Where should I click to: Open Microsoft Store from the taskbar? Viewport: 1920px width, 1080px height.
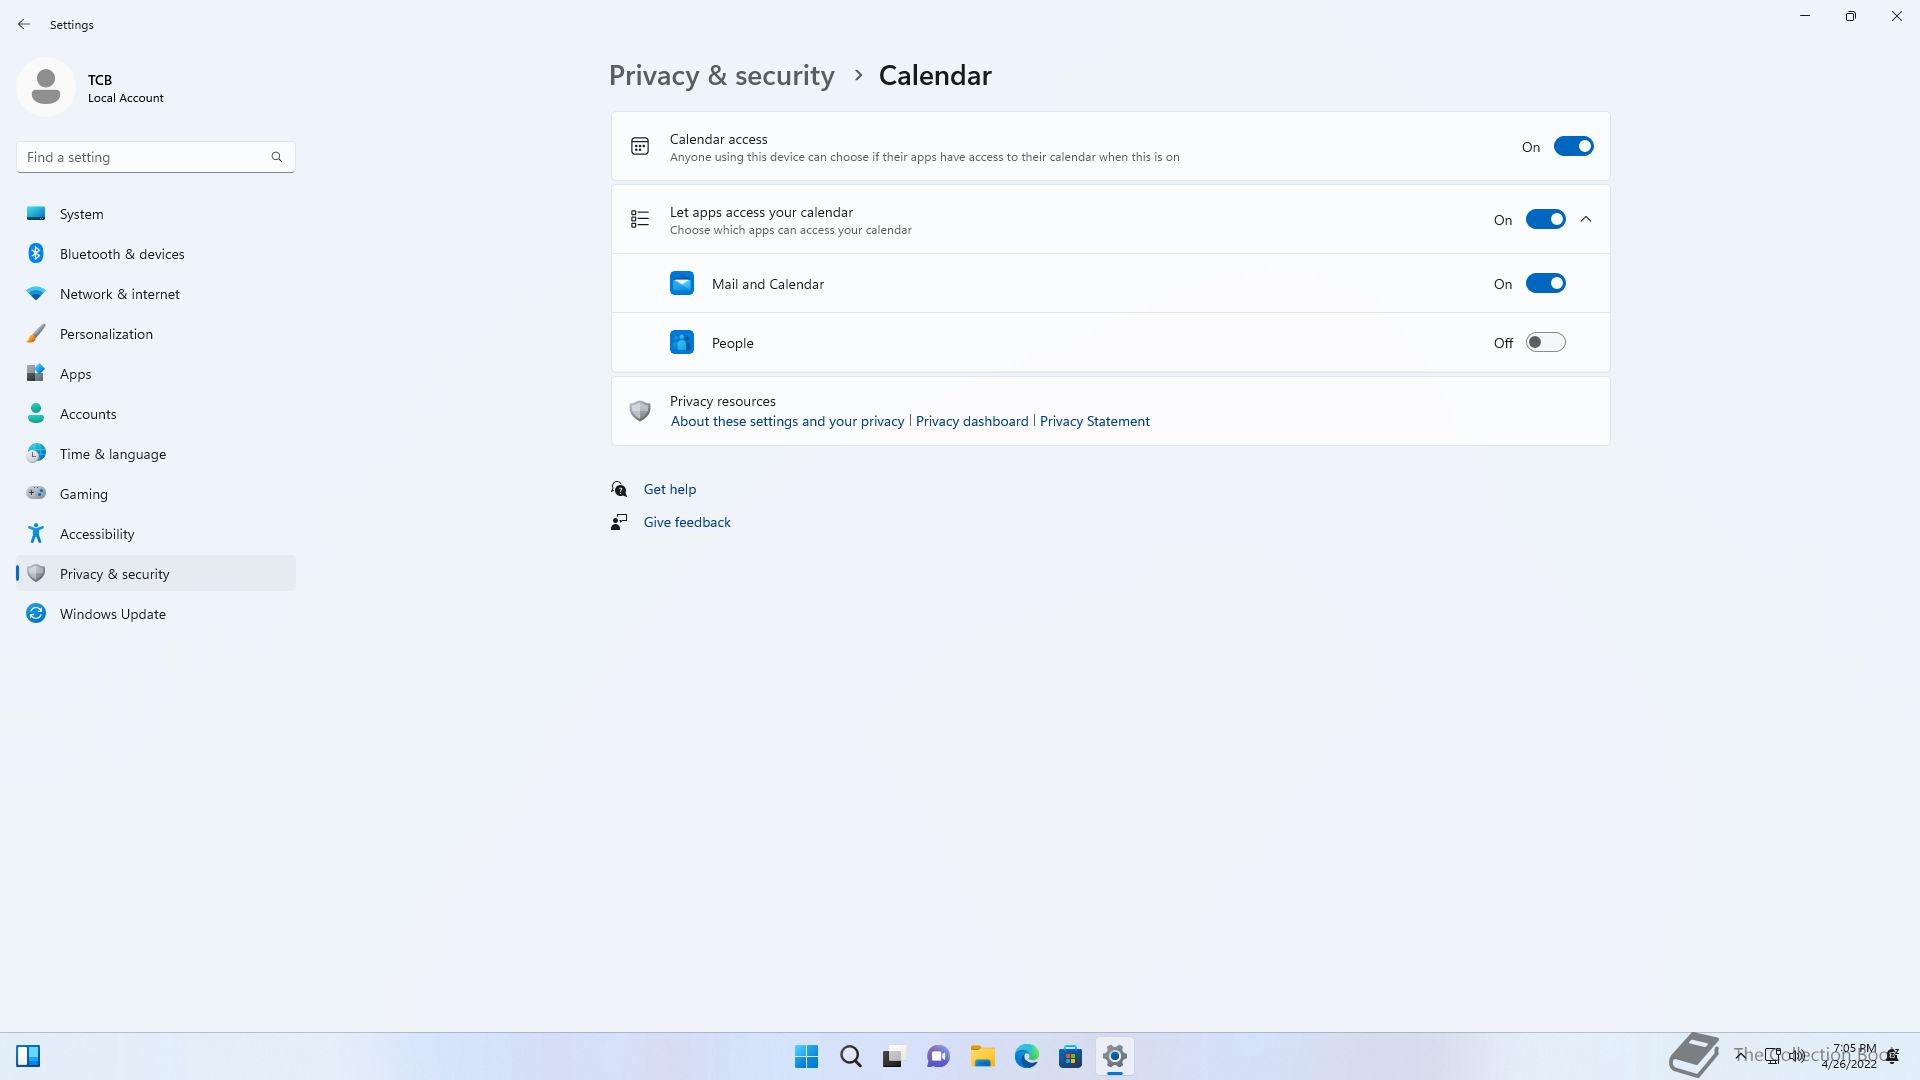click(x=1071, y=1056)
